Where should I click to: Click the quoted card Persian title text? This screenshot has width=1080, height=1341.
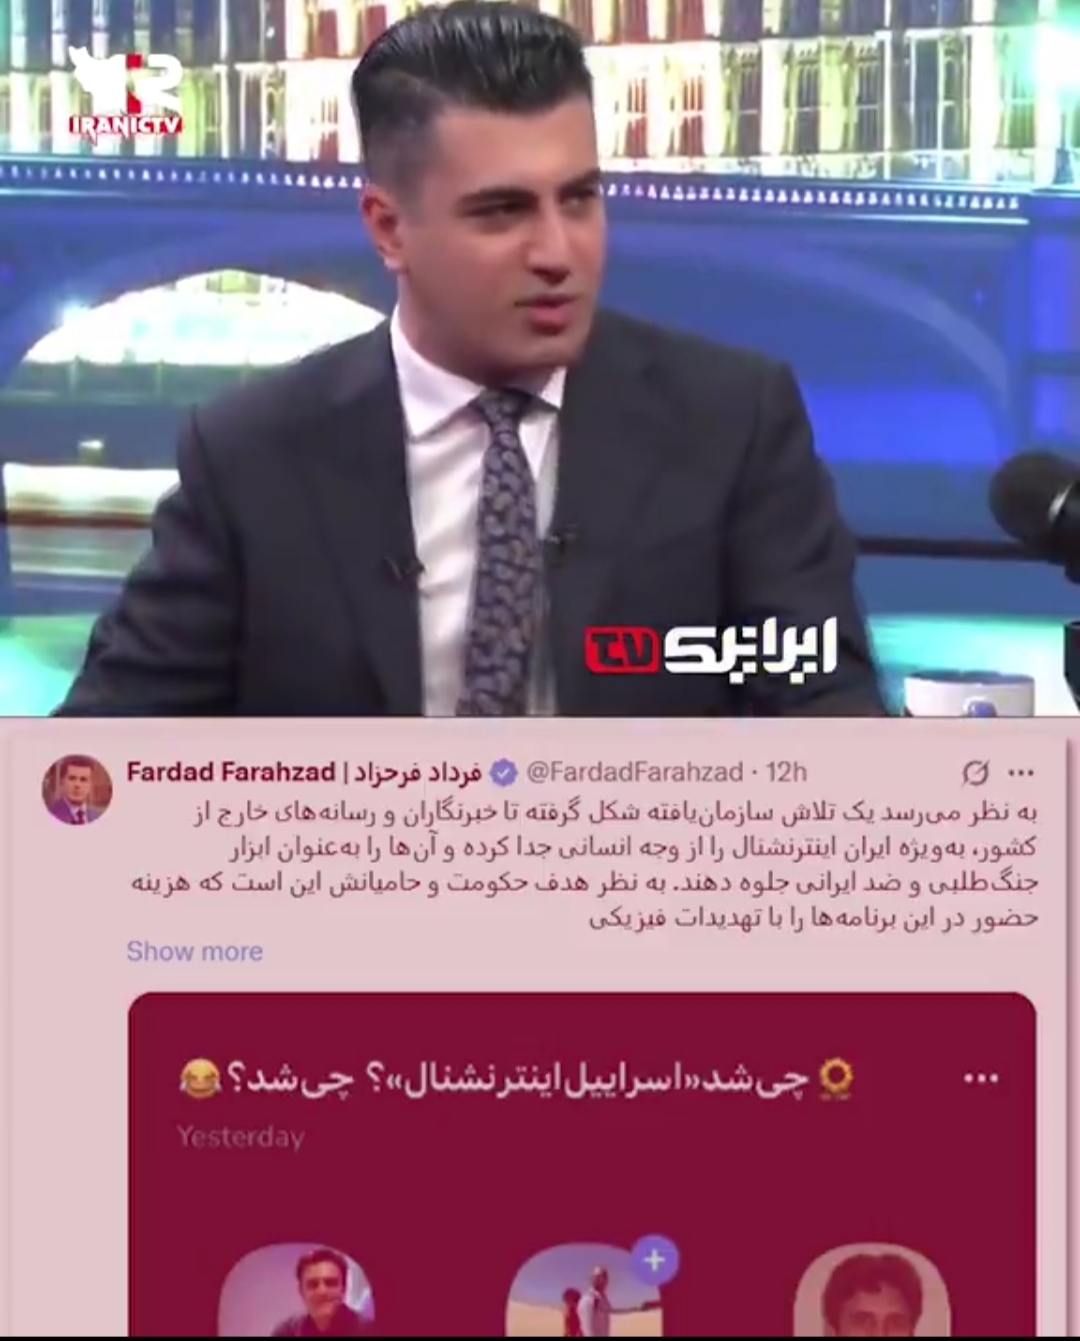click(518, 1080)
